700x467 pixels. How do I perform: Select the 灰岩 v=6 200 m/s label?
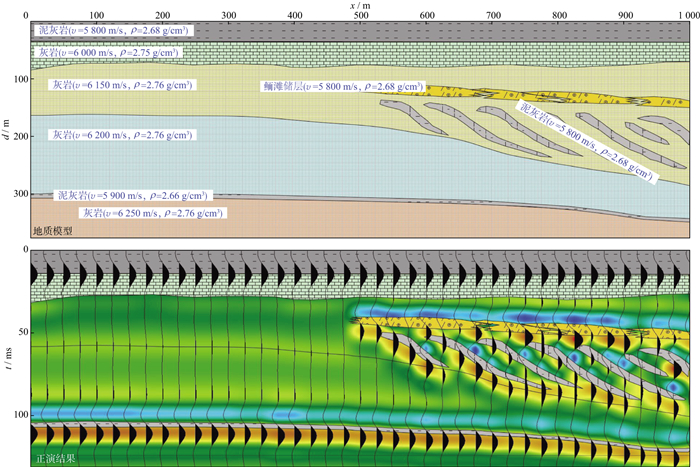click(112, 134)
